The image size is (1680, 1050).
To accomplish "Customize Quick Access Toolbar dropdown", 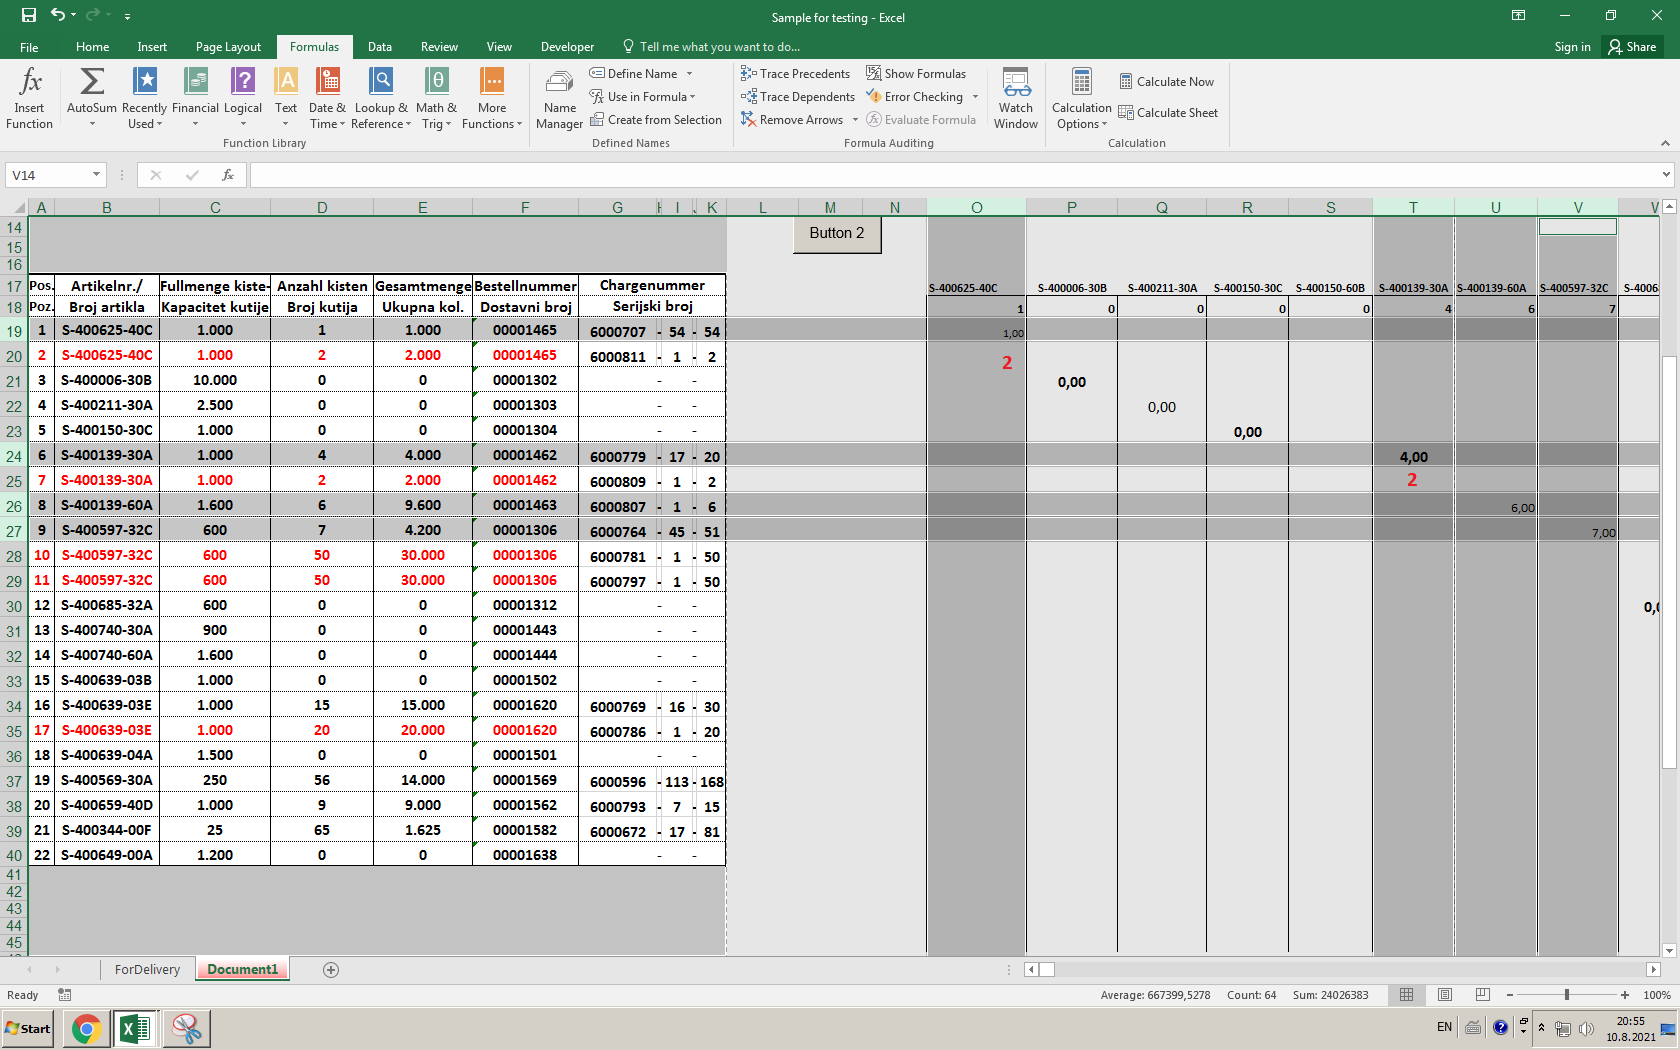I will 128,16.
